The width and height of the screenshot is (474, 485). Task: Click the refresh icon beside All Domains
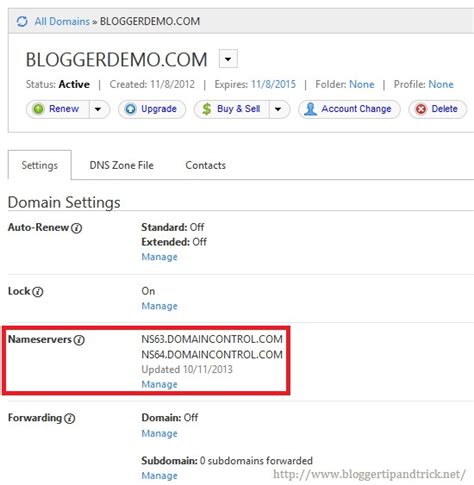[x=22, y=22]
